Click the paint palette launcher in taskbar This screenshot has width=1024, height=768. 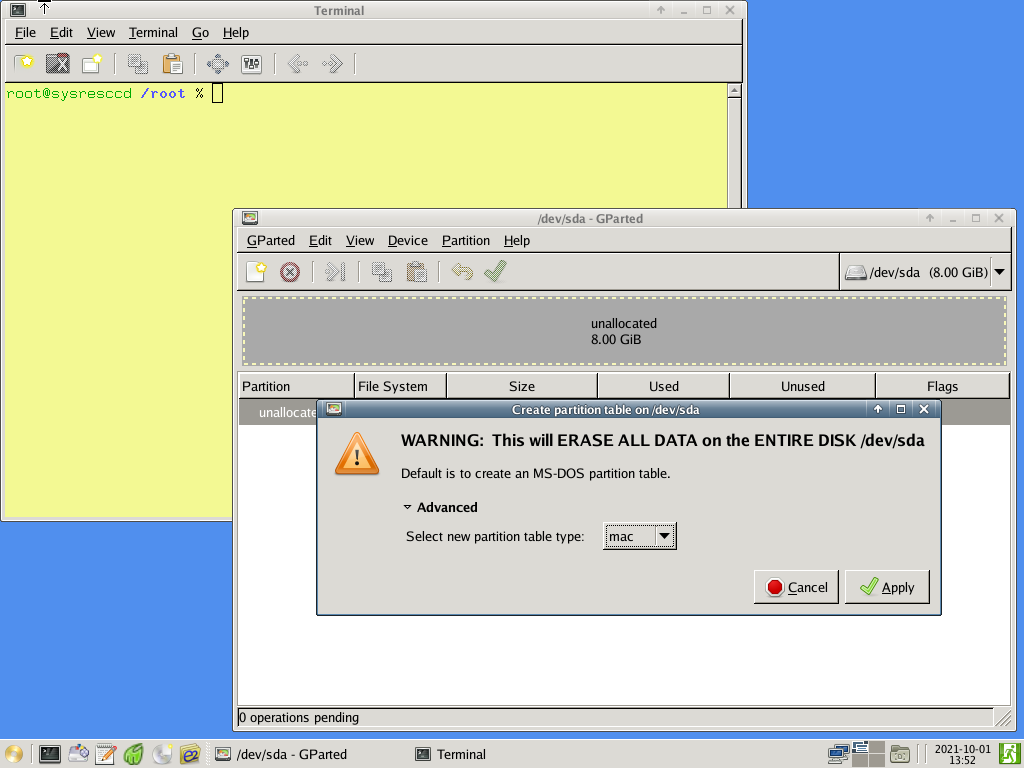pos(78,754)
